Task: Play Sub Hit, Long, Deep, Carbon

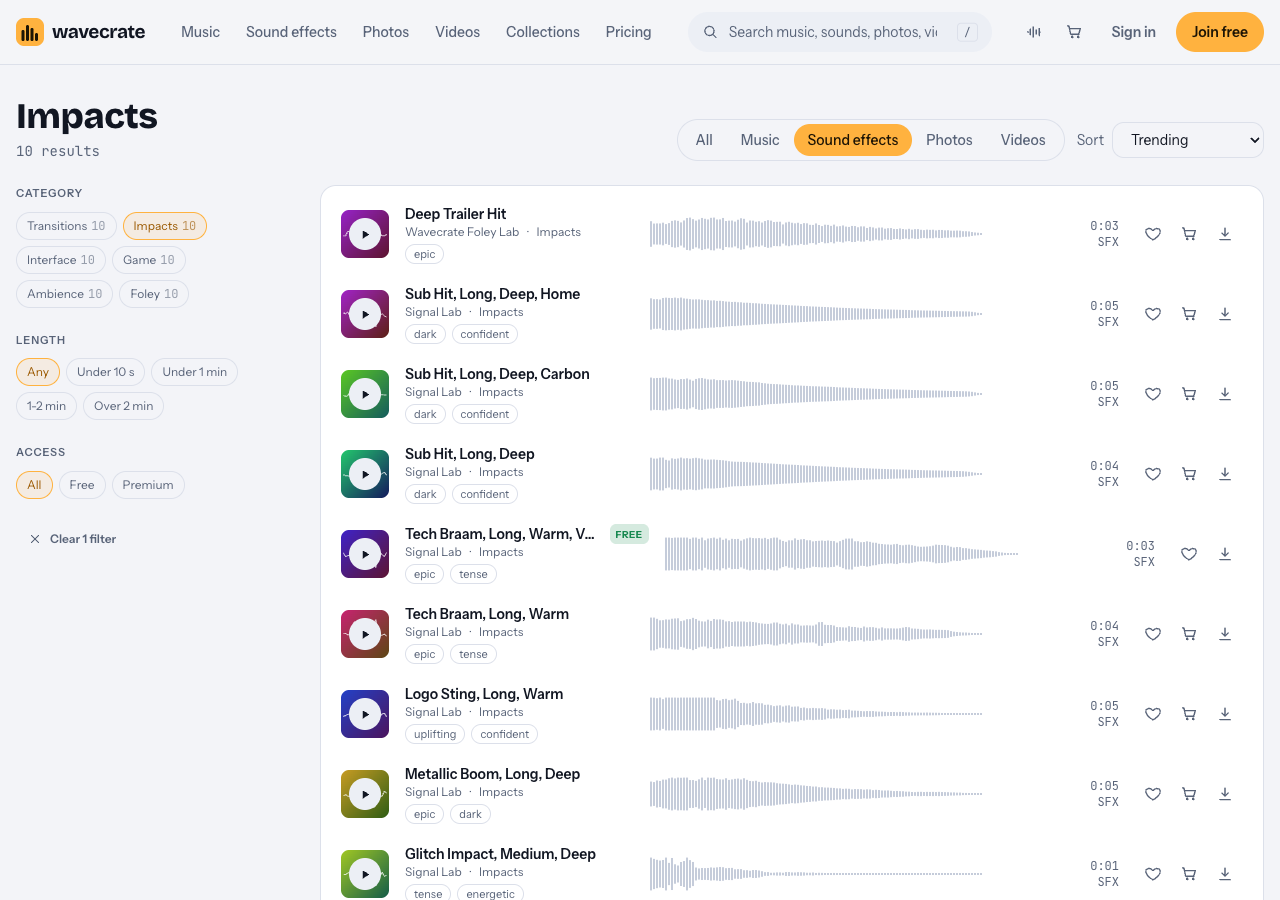Action: 365,394
